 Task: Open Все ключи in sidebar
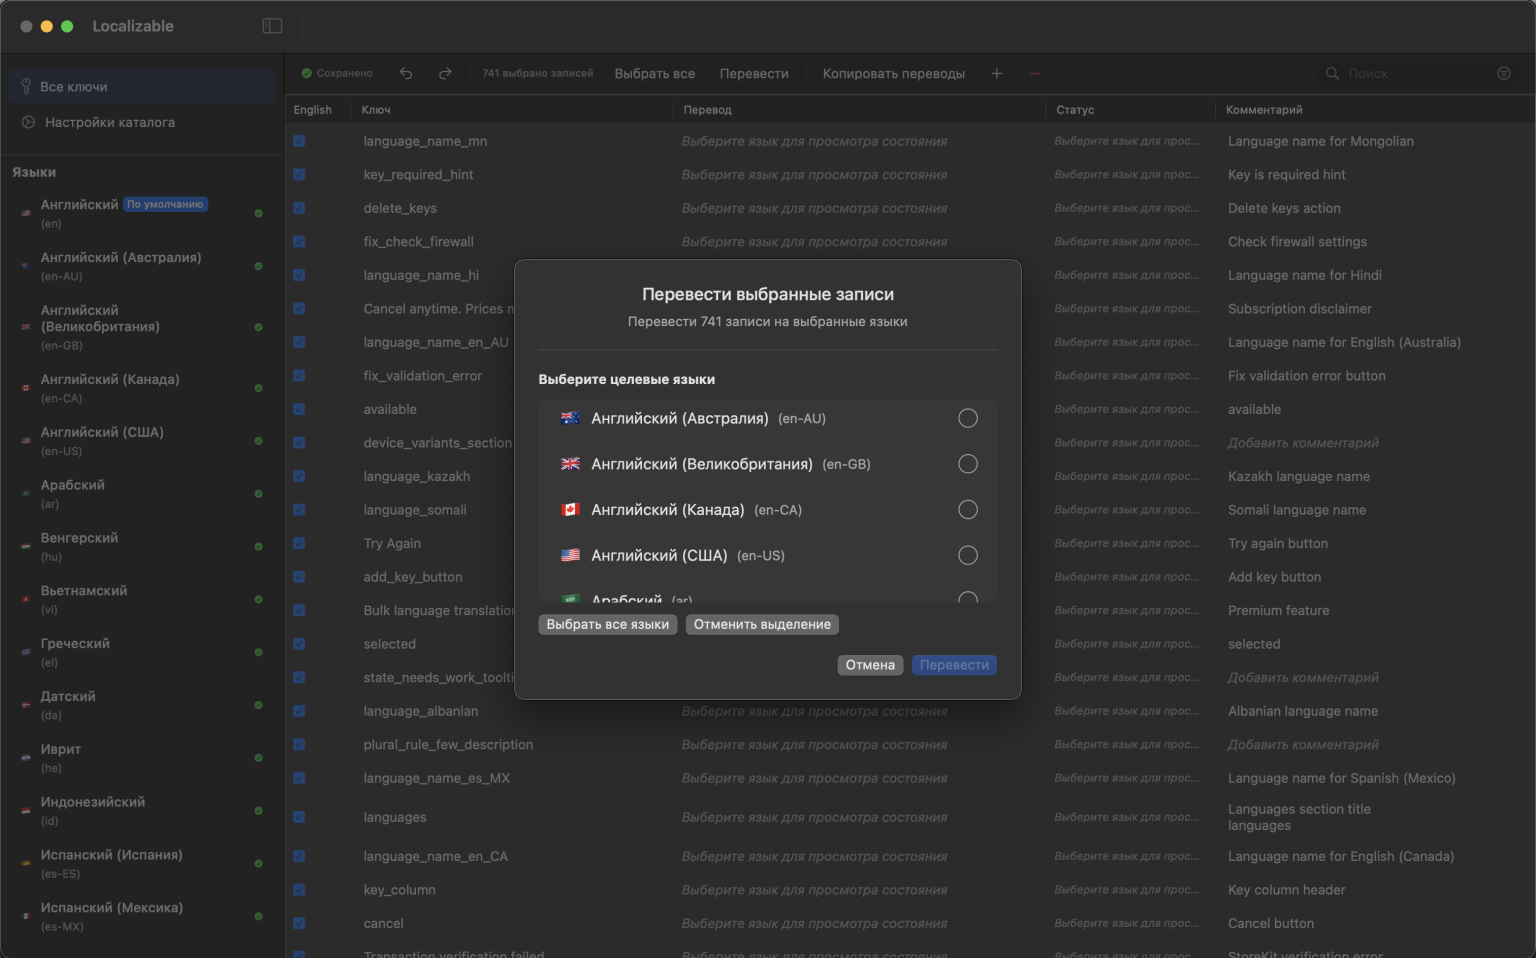click(142, 87)
